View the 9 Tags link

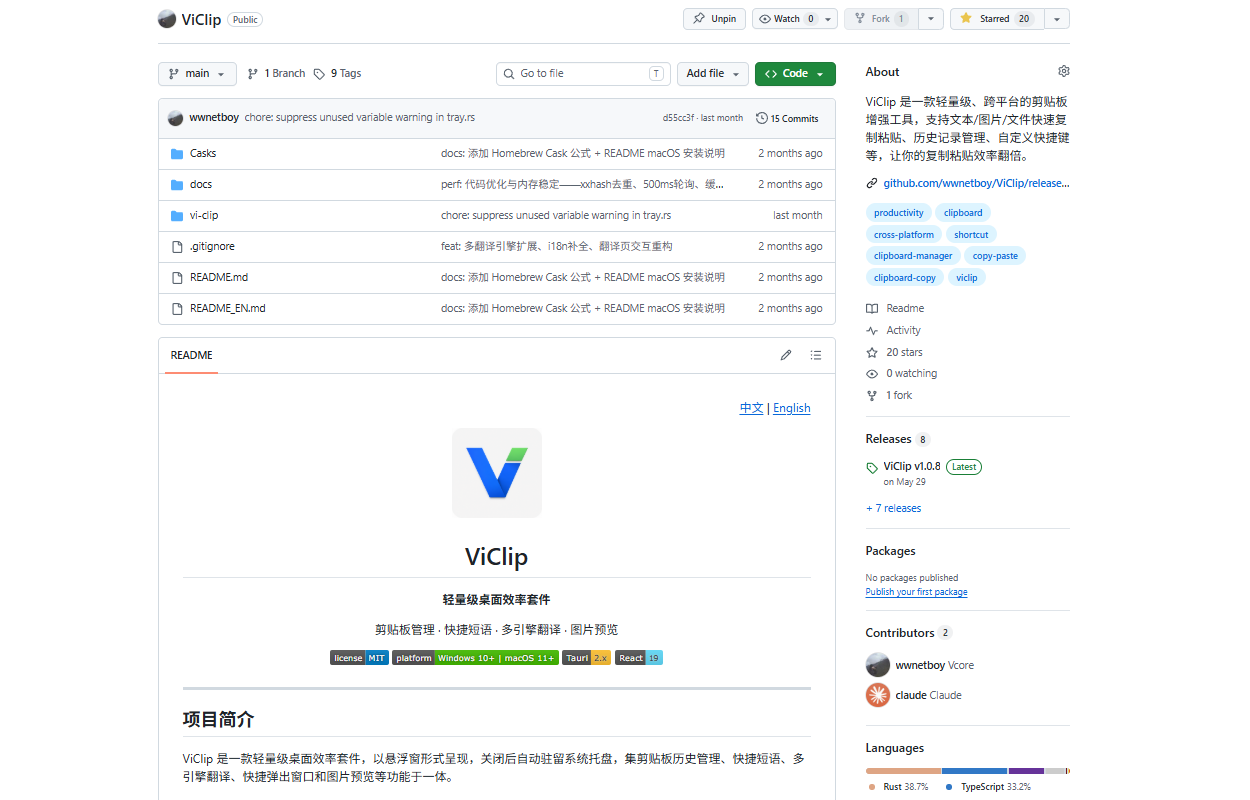[337, 74]
